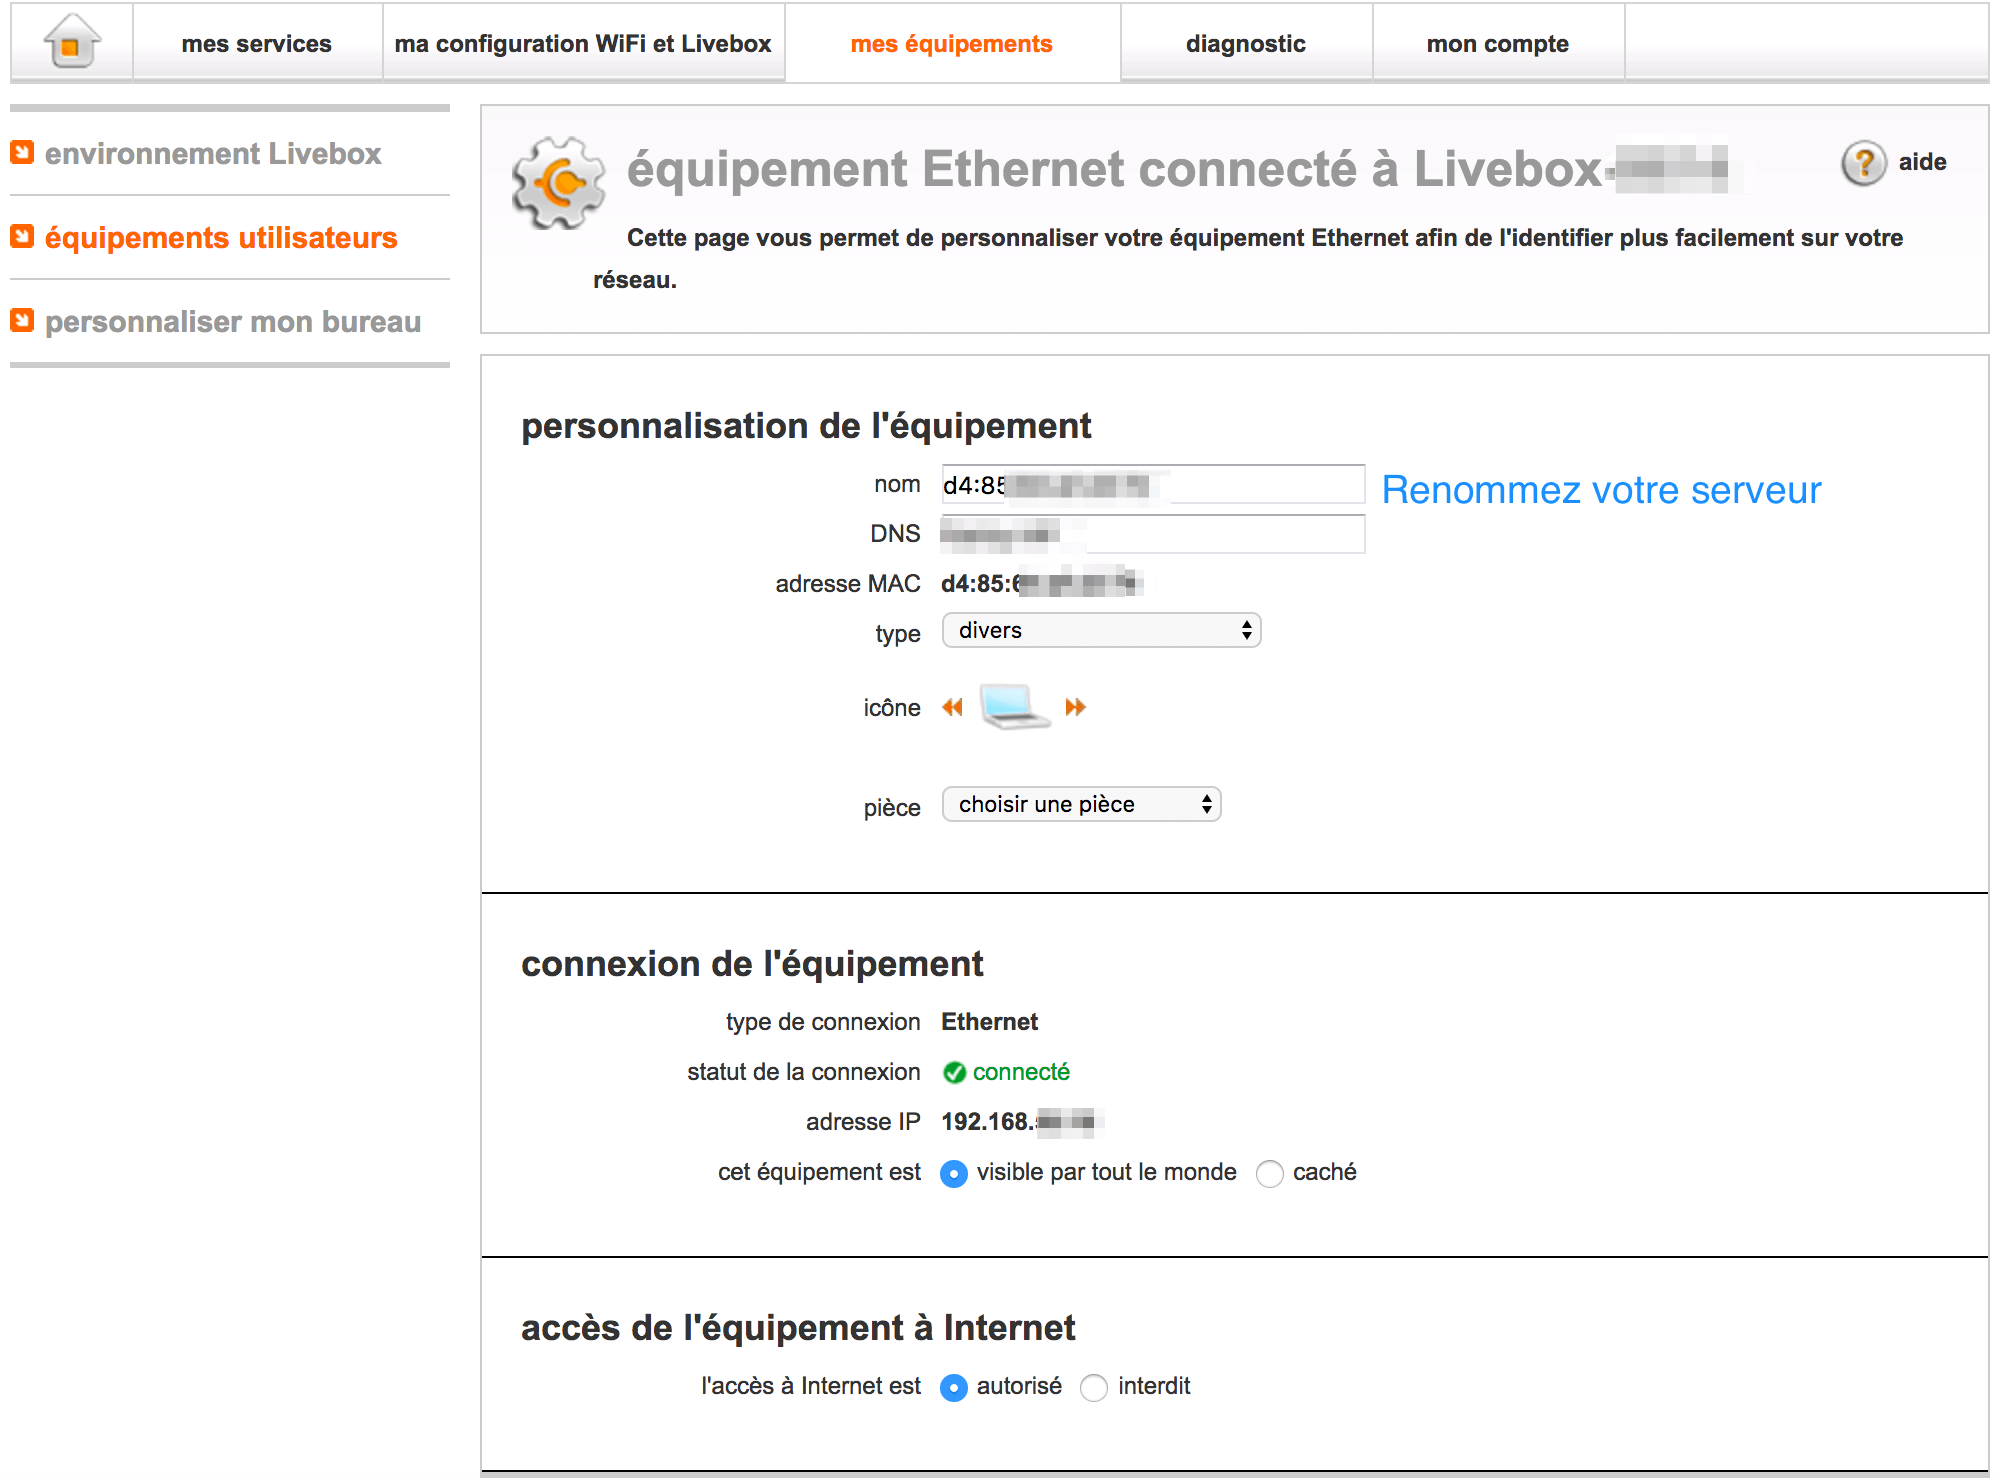Screen dimensions: 2000x1482
Task: Click the orange gear equipment icon
Action: (559, 182)
